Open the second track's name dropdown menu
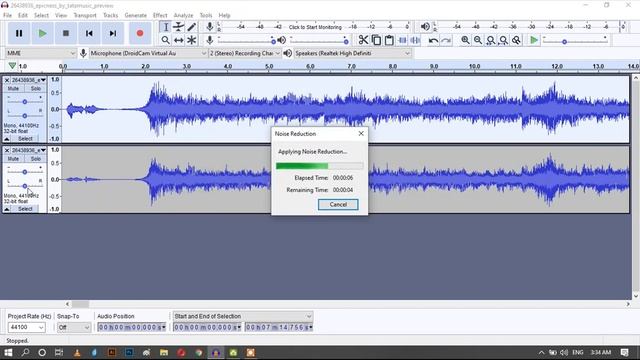This screenshot has width=640, height=360. (29, 150)
